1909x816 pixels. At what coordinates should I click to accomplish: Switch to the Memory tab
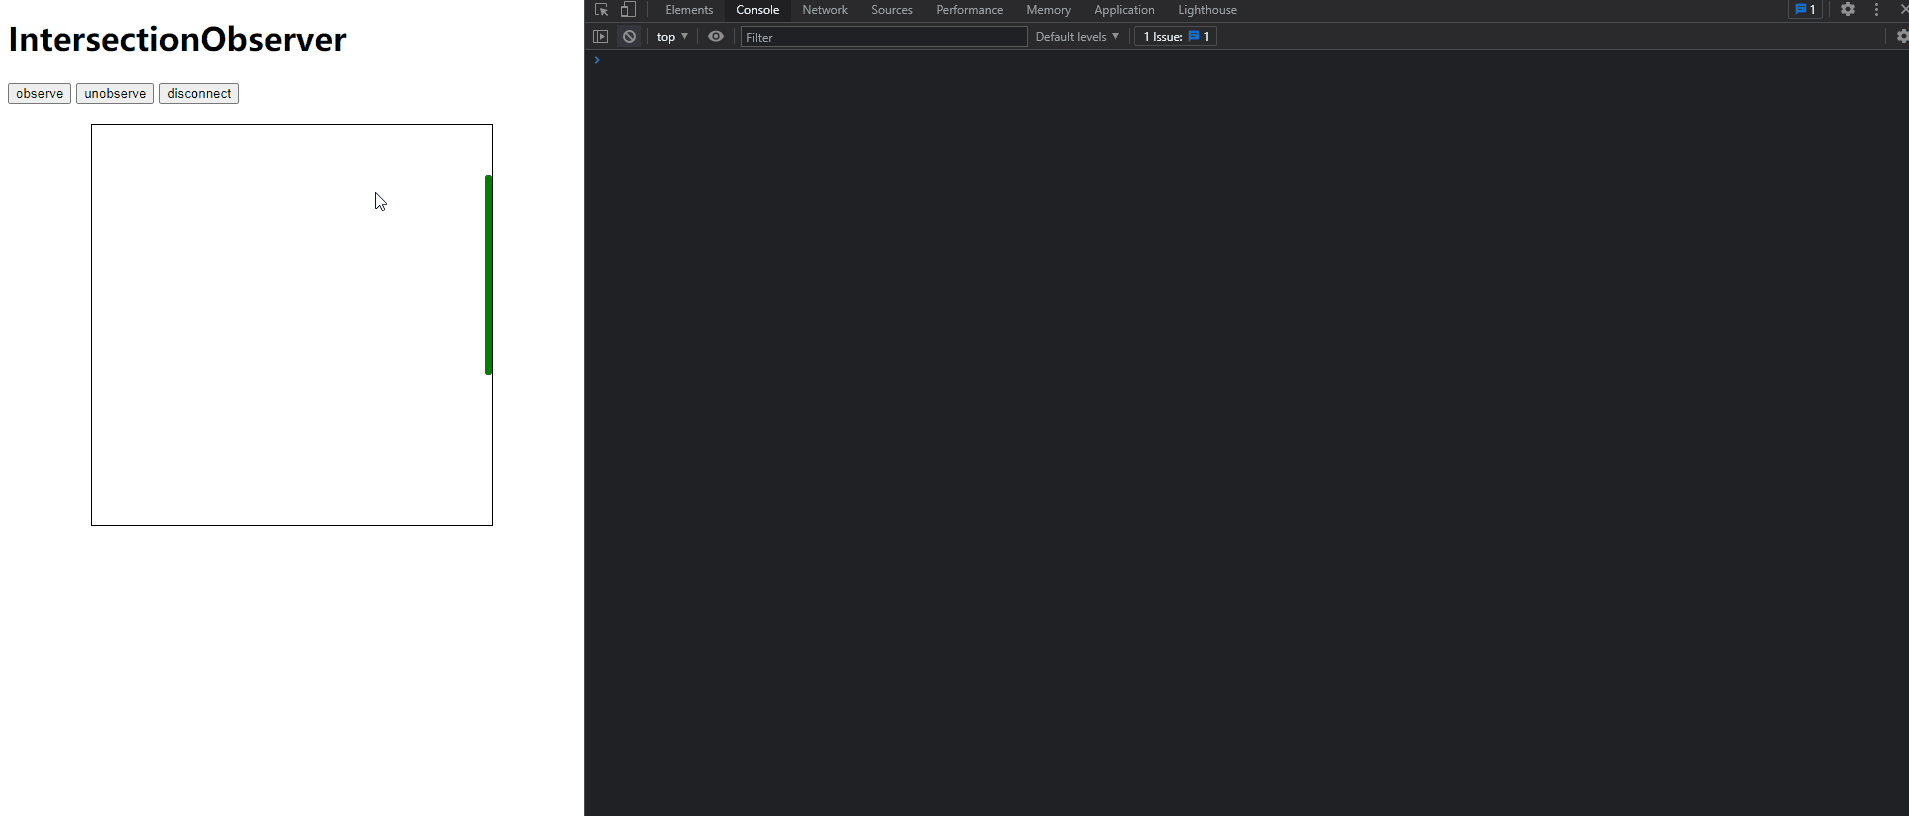[1048, 10]
